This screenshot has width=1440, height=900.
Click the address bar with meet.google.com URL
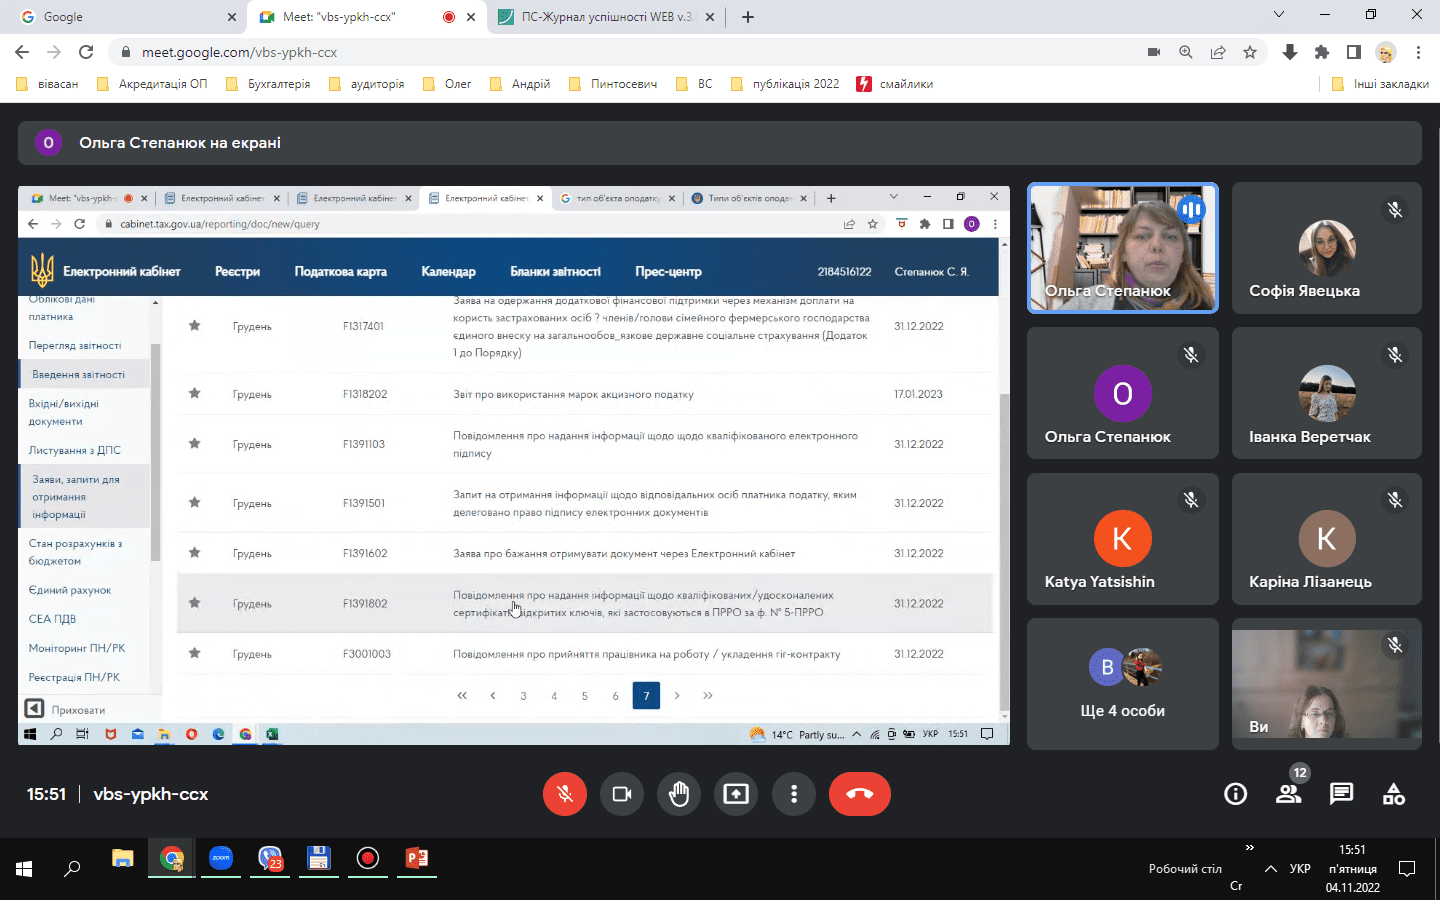[x=600, y=52]
